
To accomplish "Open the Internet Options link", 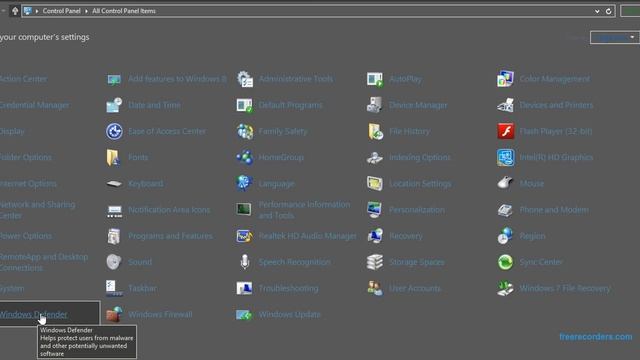I will (28, 184).
